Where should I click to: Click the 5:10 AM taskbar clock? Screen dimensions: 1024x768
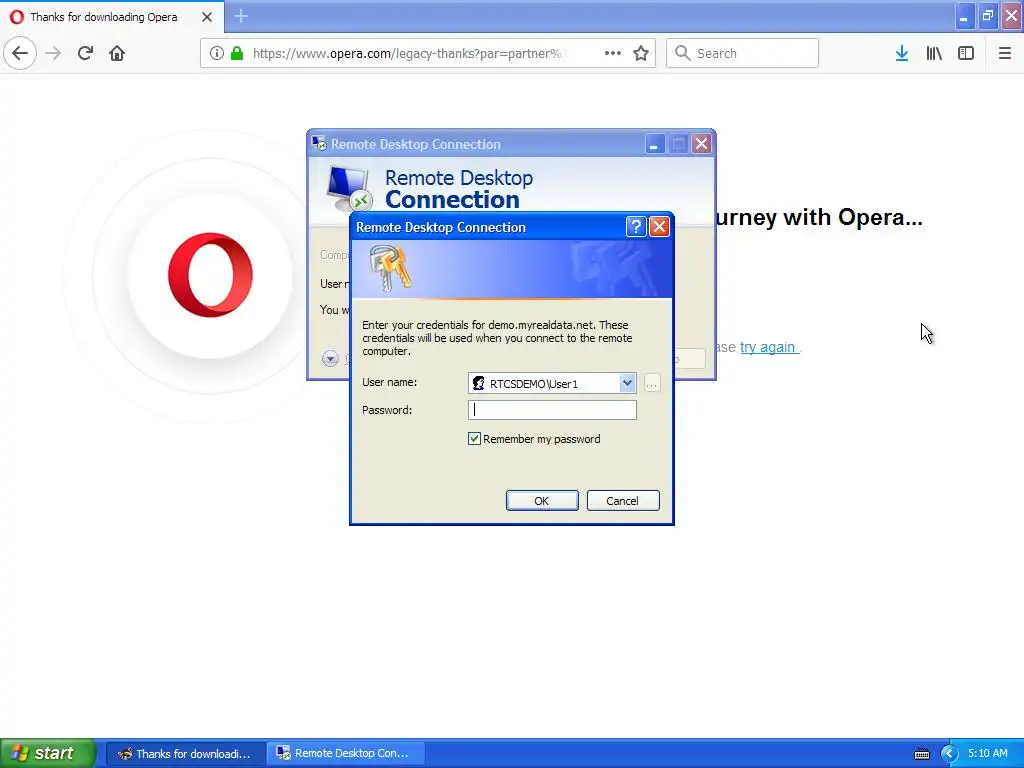coord(987,754)
